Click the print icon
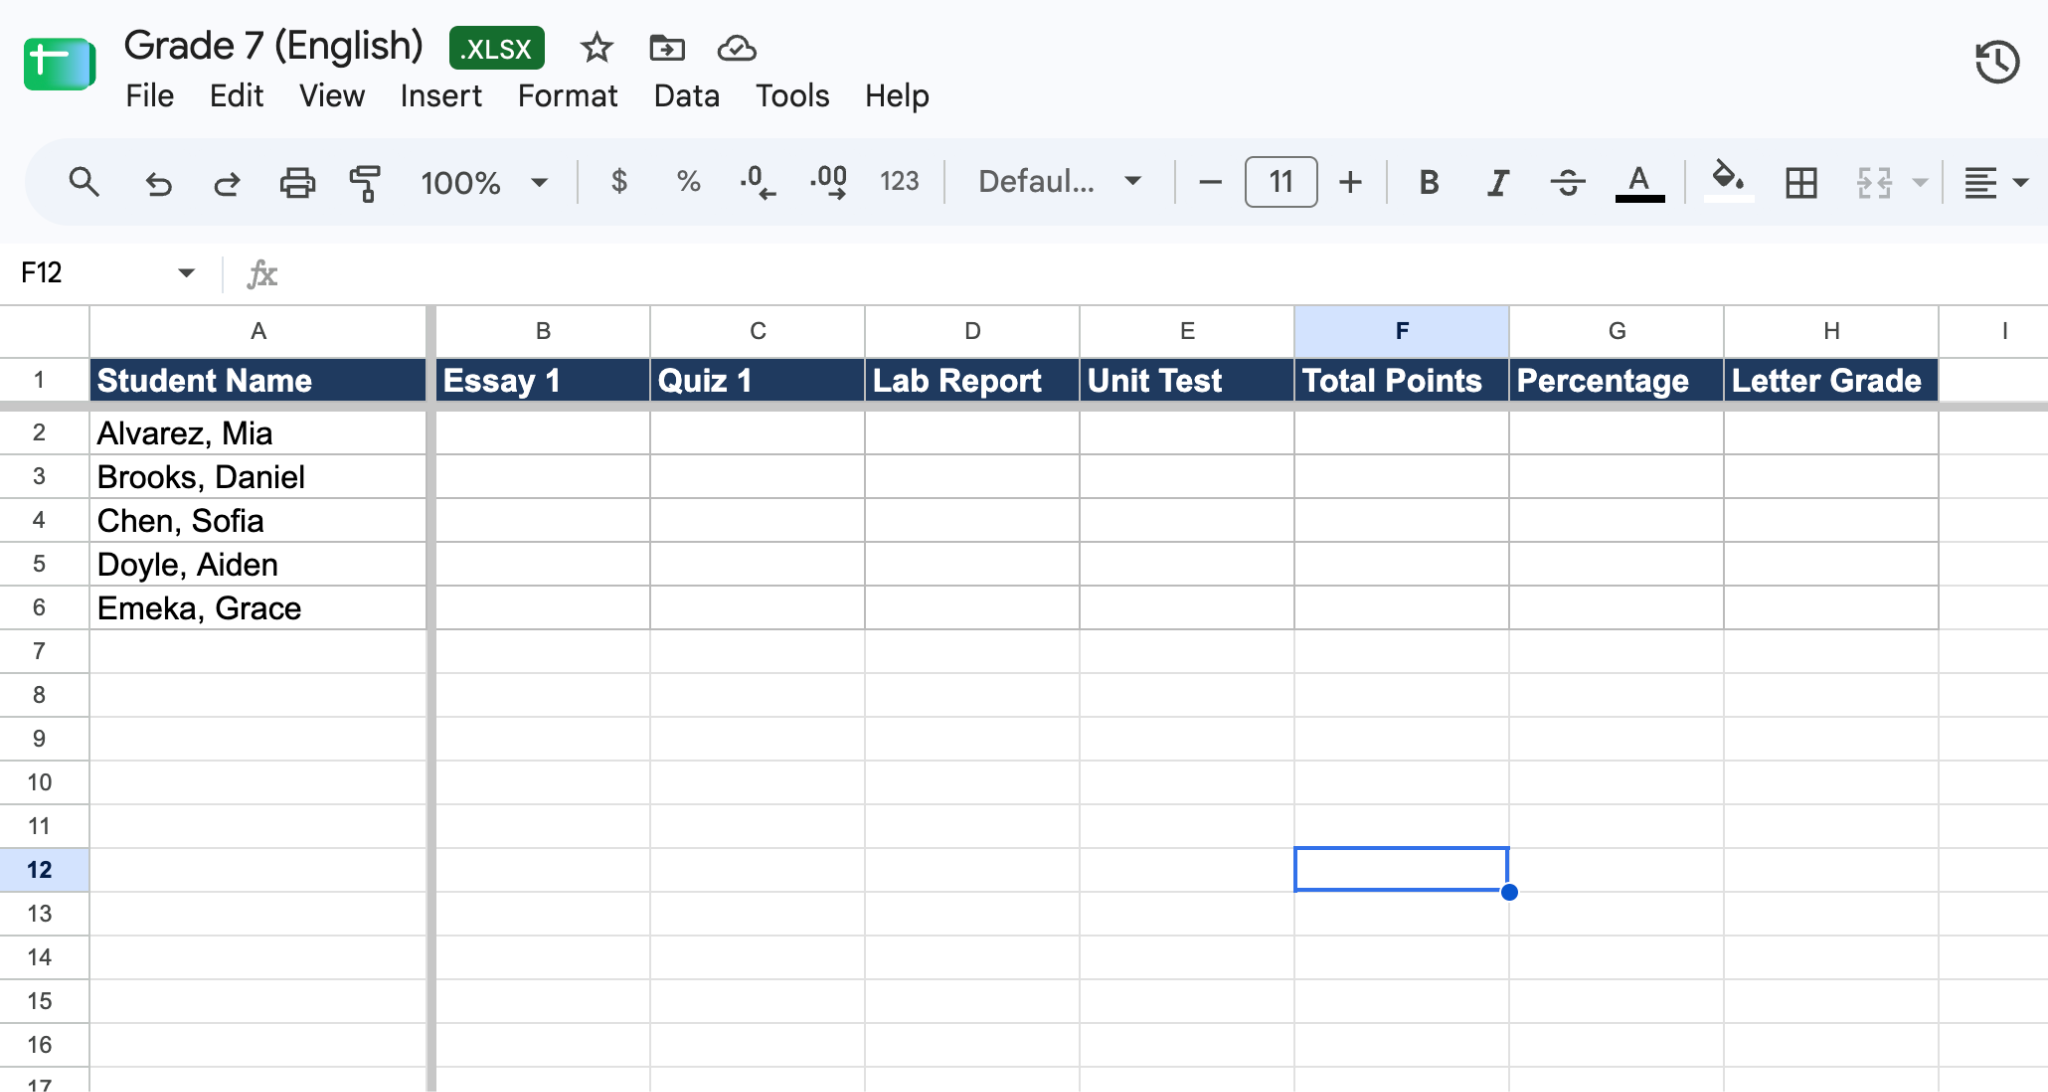The width and height of the screenshot is (2048, 1092). pyautogui.click(x=297, y=183)
